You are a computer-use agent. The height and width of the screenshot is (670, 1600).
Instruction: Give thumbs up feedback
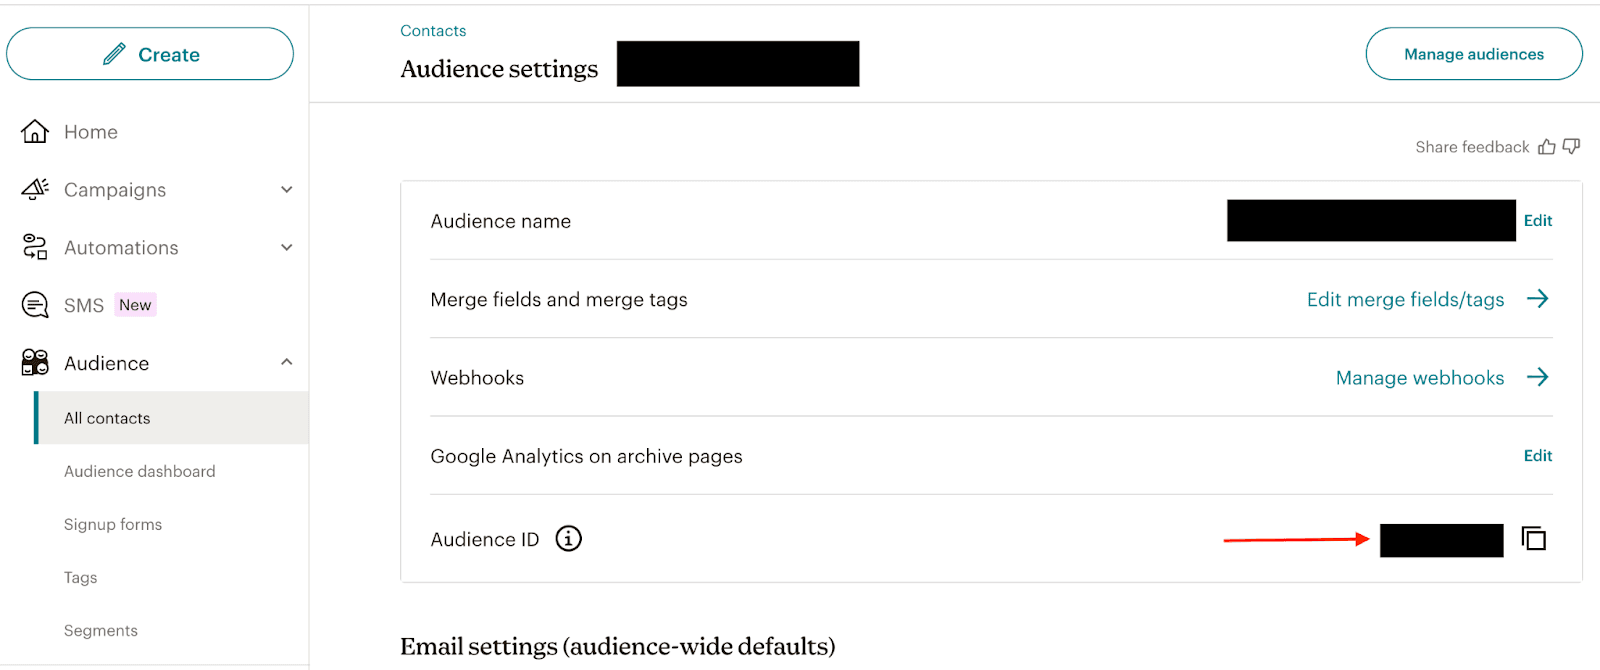click(1547, 147)
